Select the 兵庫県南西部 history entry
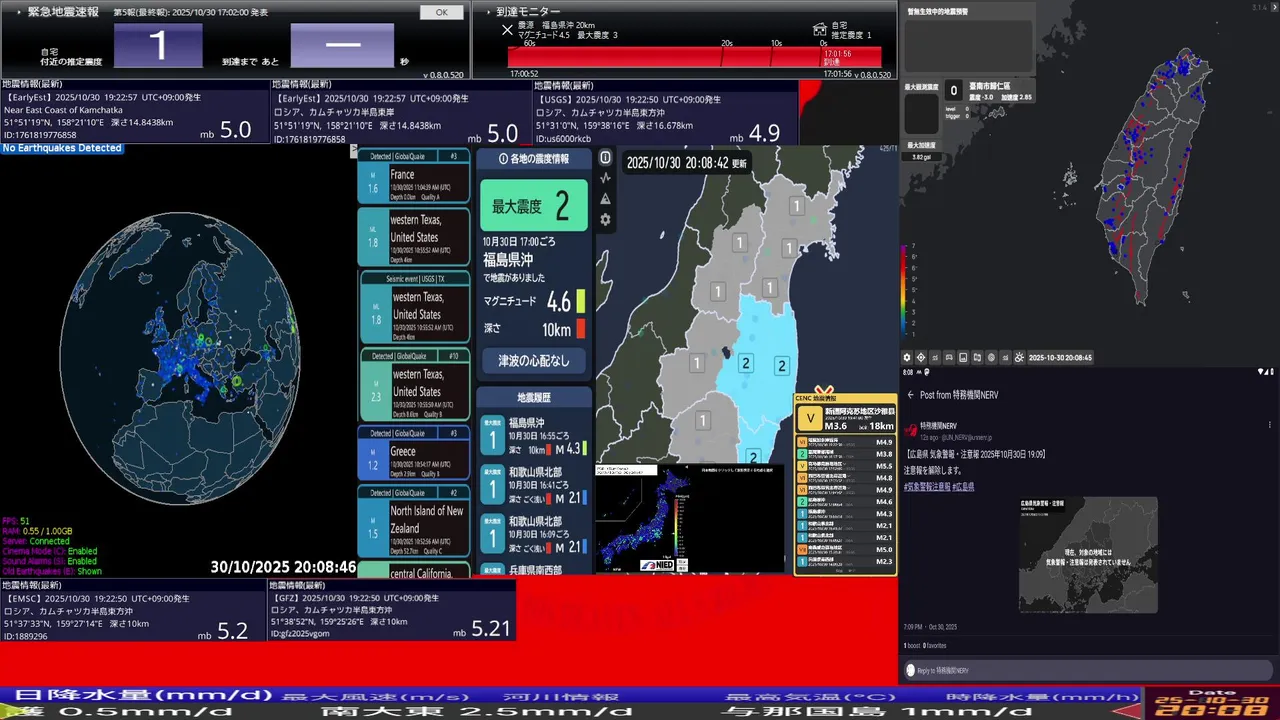 click(x=534, y=569)
